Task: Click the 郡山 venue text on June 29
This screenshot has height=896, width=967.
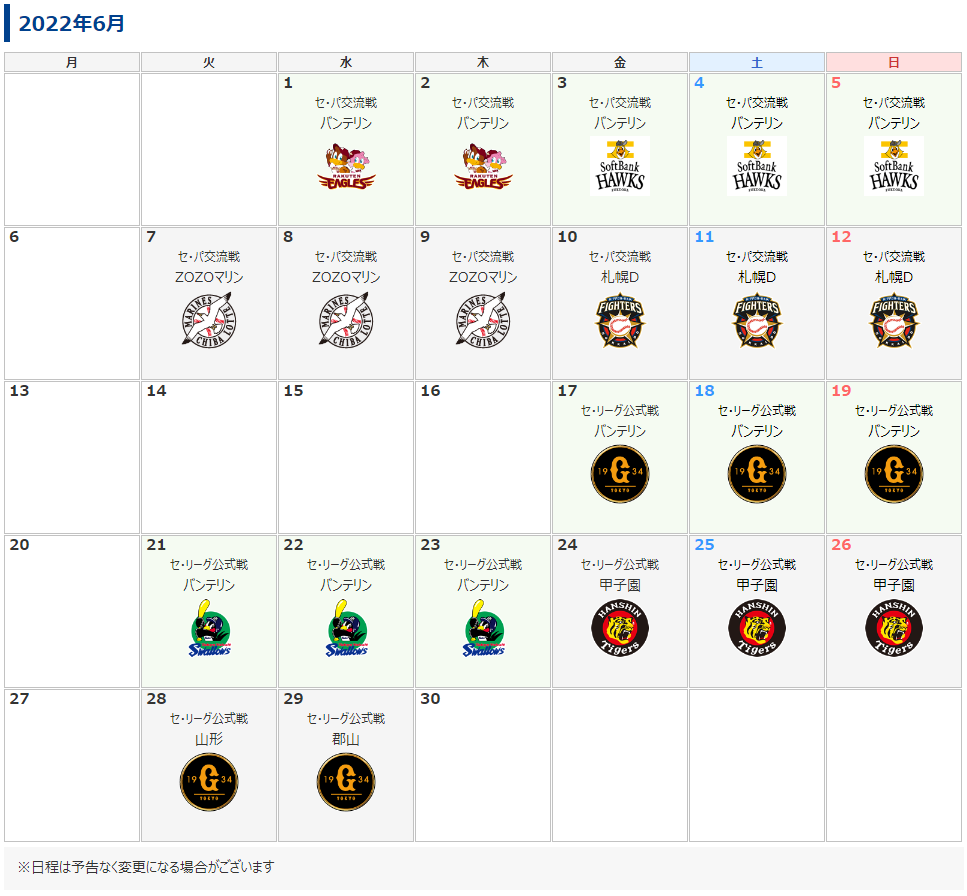Action: click(346, 739)
